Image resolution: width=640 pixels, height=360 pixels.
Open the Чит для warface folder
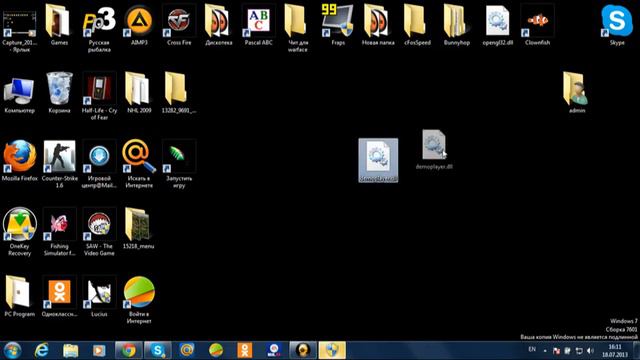(x=298, y=29)
